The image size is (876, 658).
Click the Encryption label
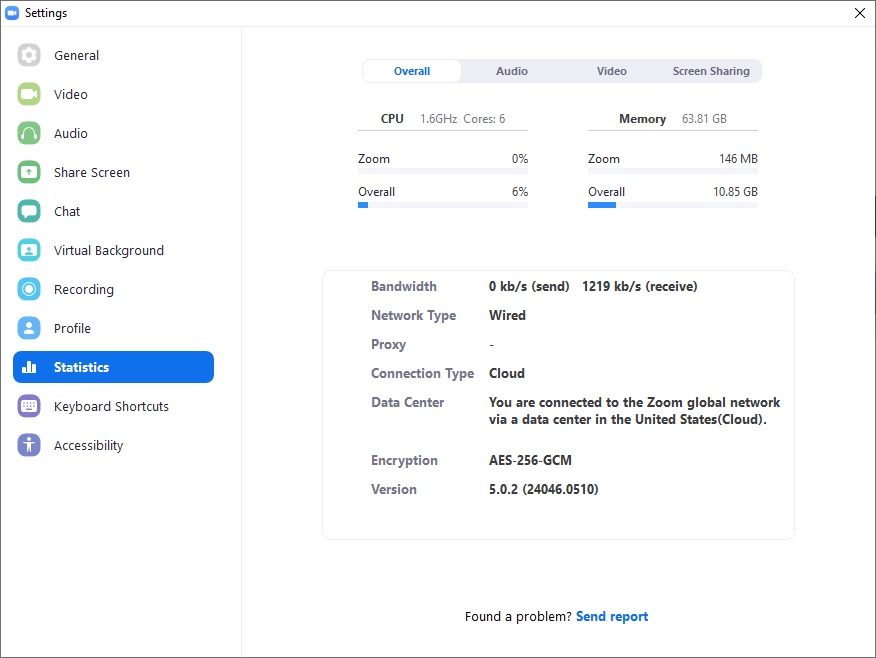point(404,460)
